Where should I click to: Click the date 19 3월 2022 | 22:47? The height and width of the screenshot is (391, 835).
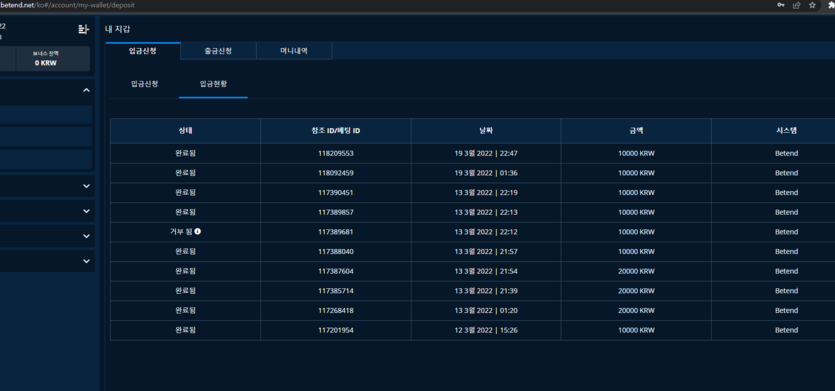486,153
